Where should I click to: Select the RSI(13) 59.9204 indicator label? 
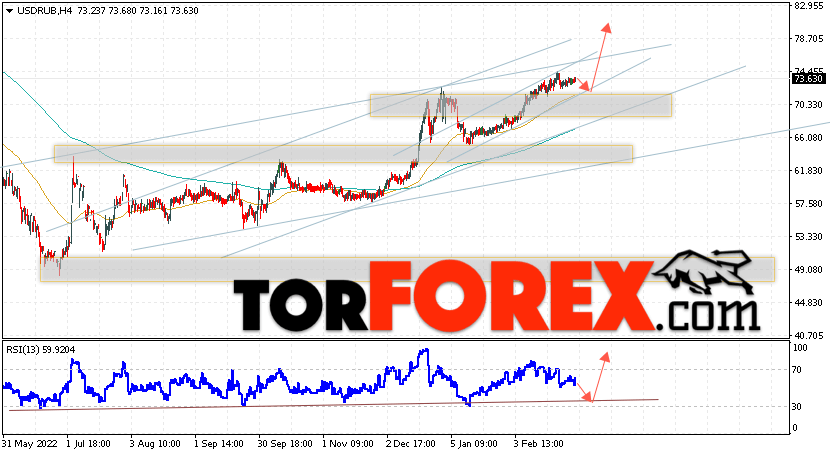(x=41, y=350)
